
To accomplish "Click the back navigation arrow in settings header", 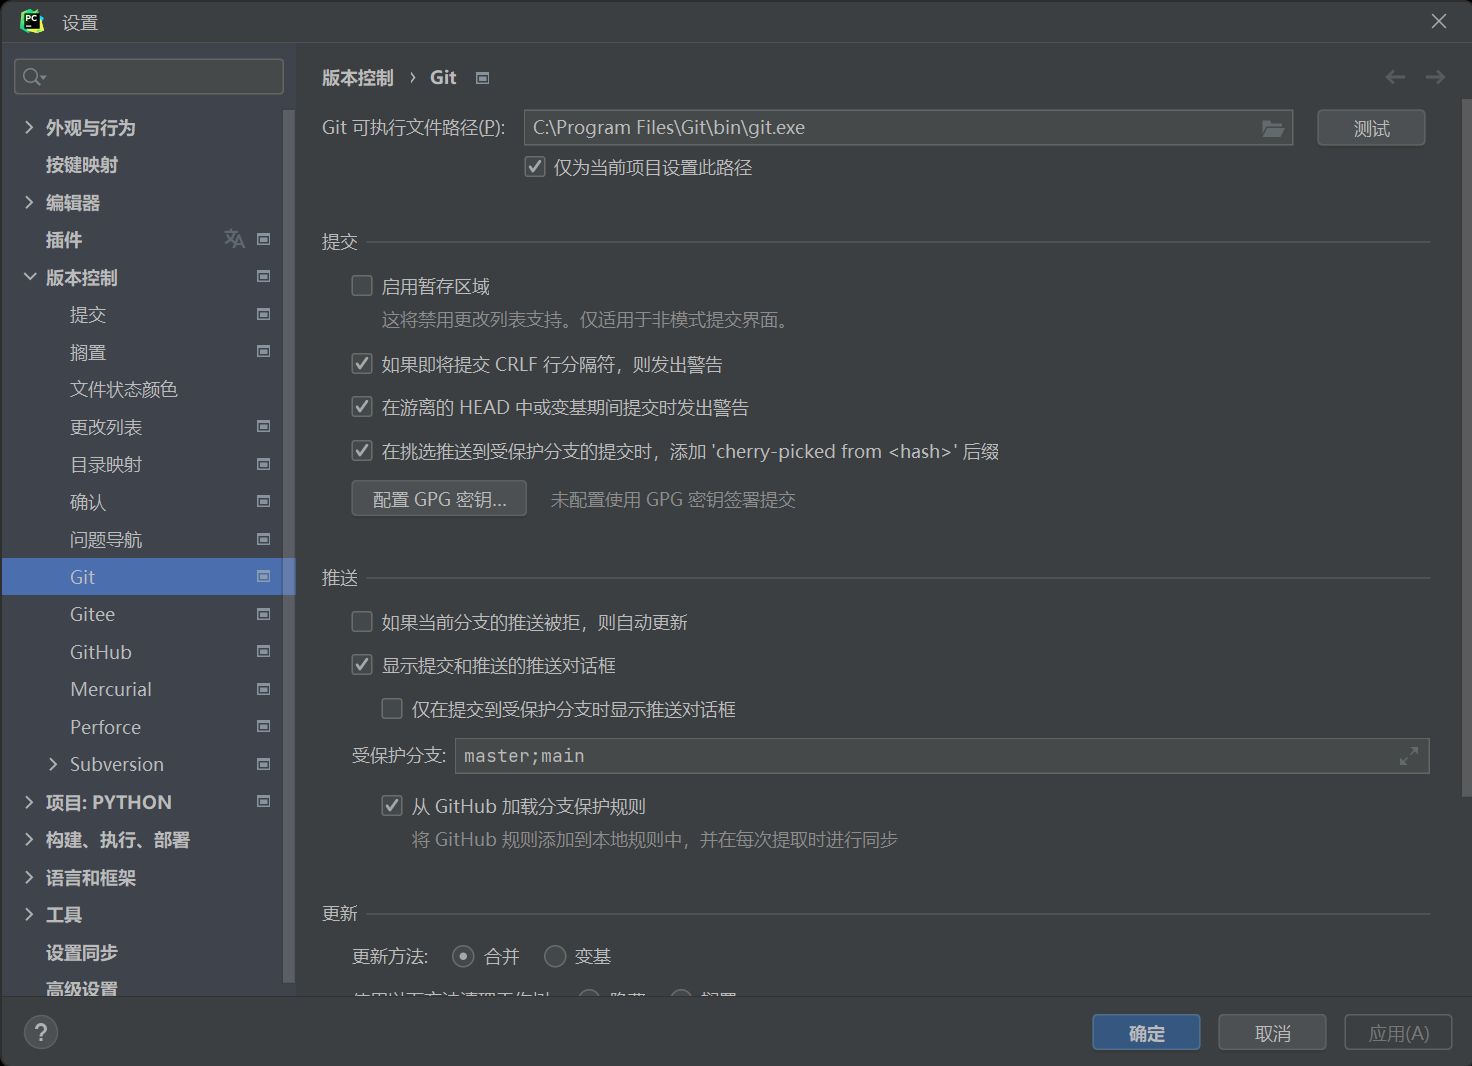I will coord(1395,77).
